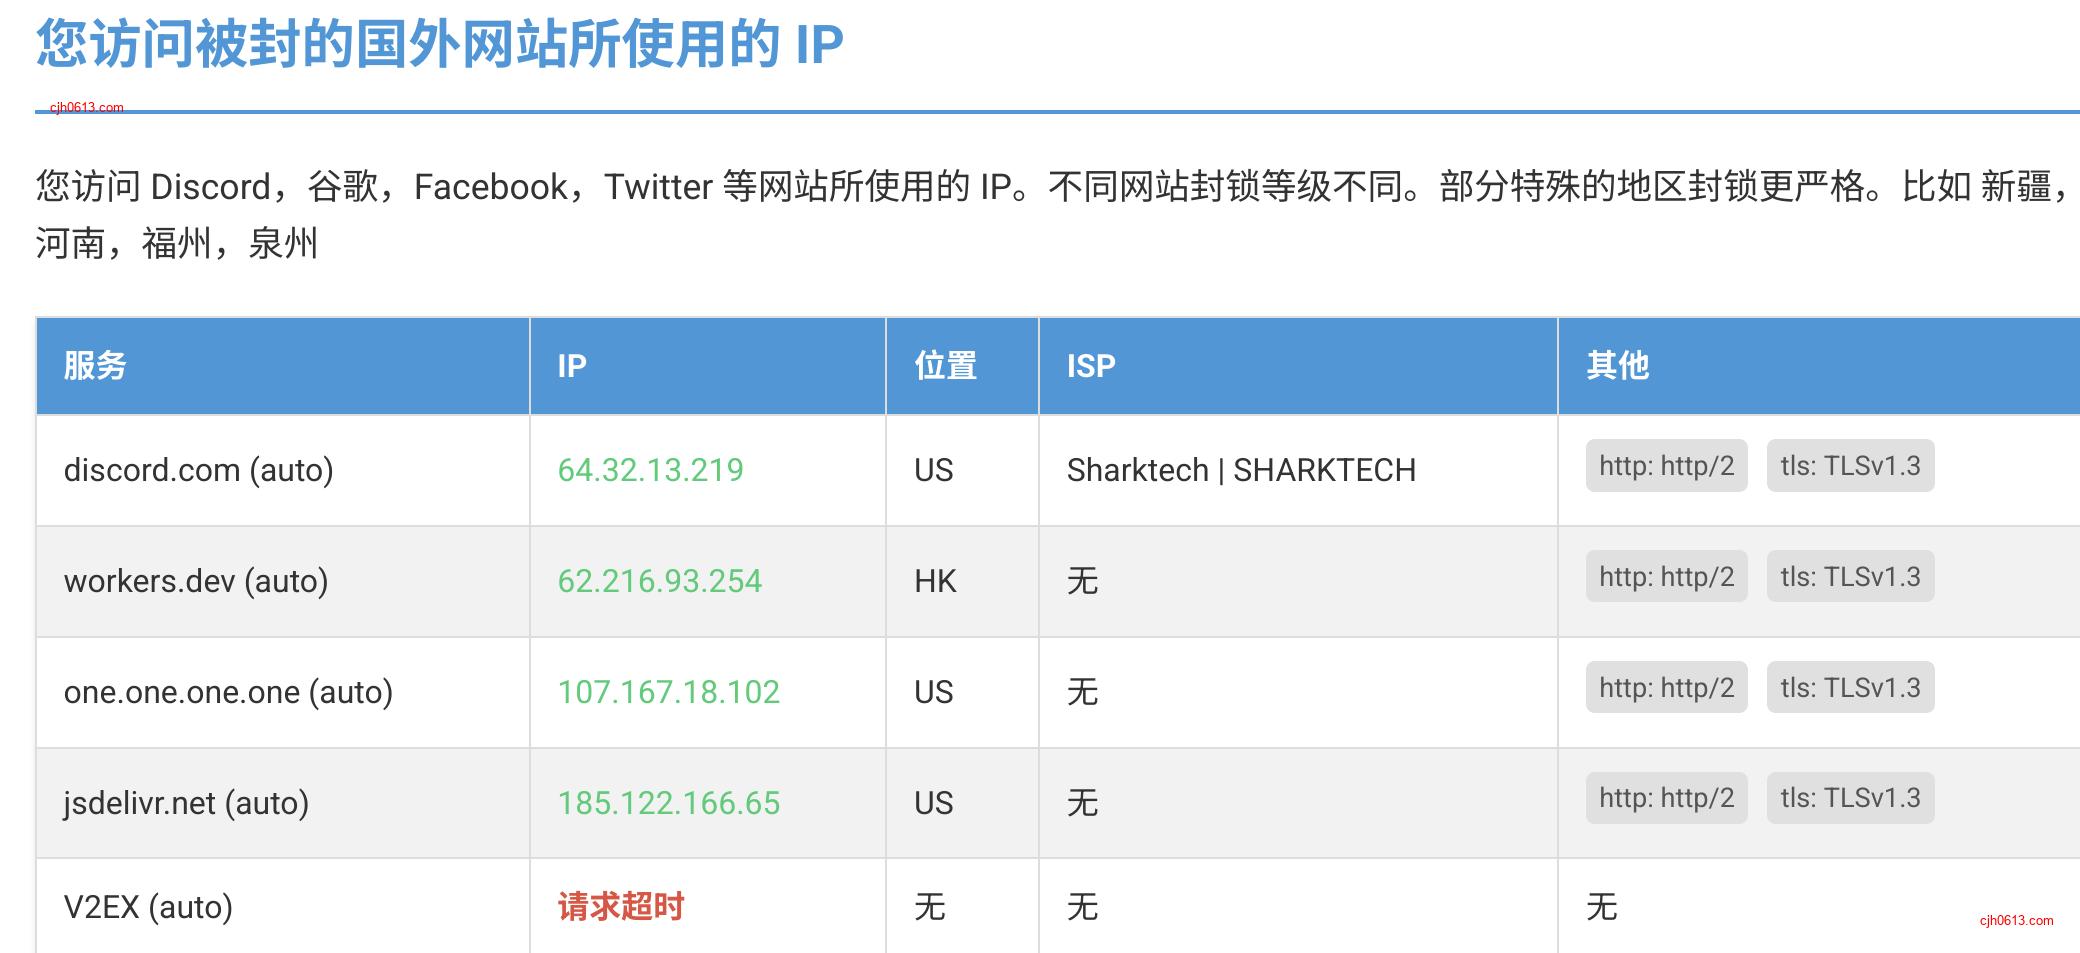The image size is (2080, 953).
Task: Click the 无 in V2EX row's 其他 column
Action: coord(1601,907)
